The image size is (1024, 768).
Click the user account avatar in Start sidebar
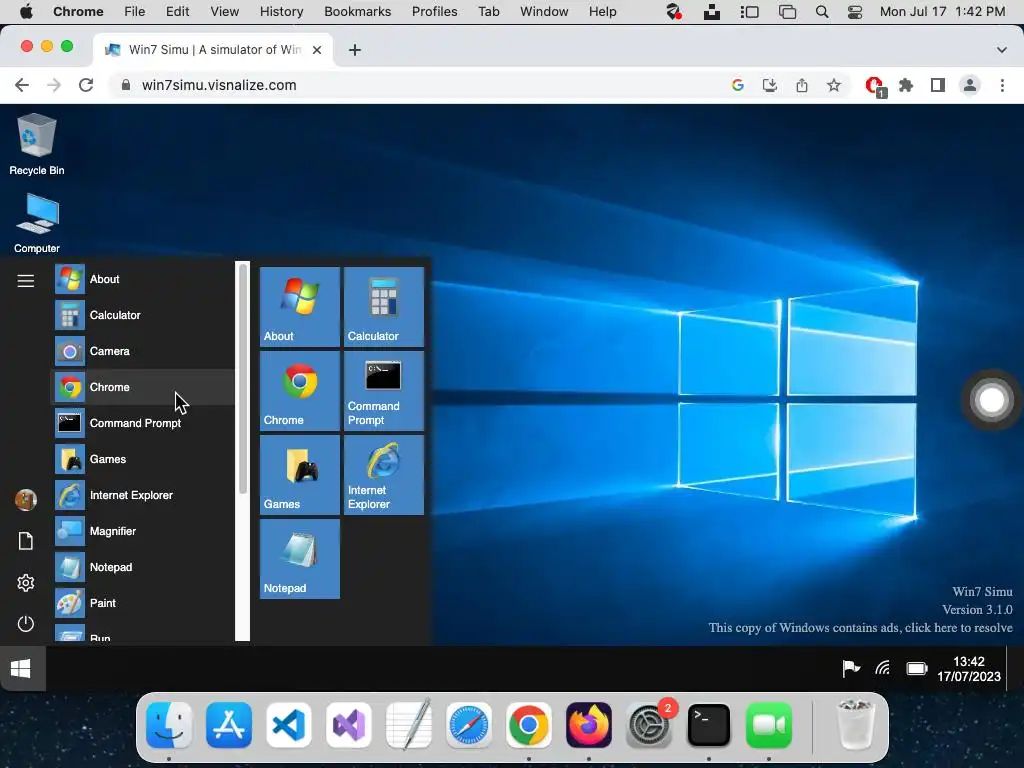pos(25,500)
